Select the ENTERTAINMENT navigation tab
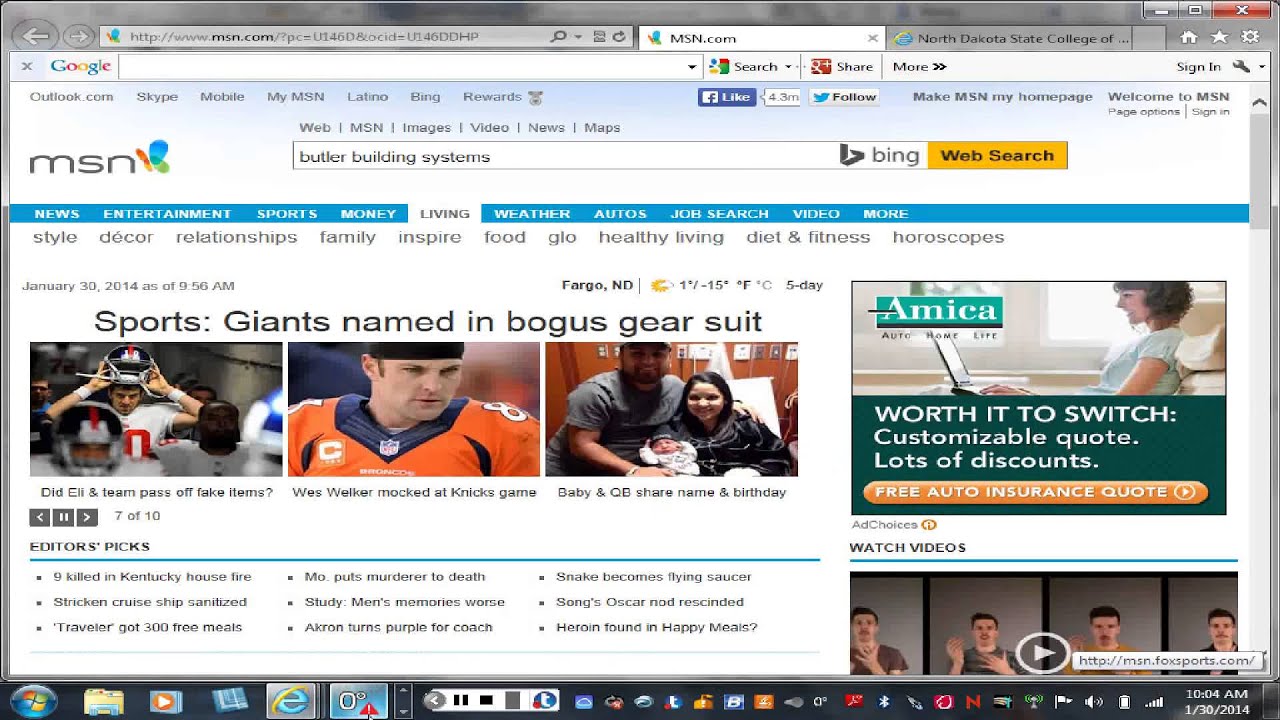Screen dimensions: 1280x720 (x=167, y=214)
